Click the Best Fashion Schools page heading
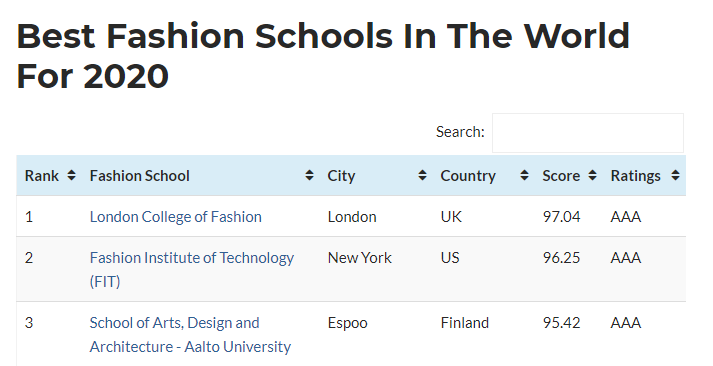Viewport: 713px width, 366px height. (323, 55)
